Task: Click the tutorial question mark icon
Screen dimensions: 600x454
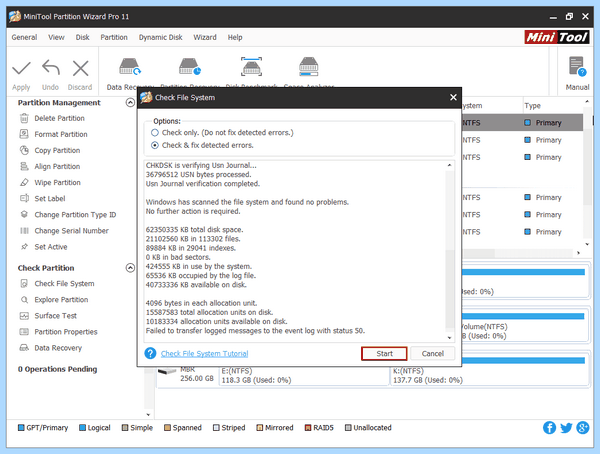Action: [x=150, y=353]
